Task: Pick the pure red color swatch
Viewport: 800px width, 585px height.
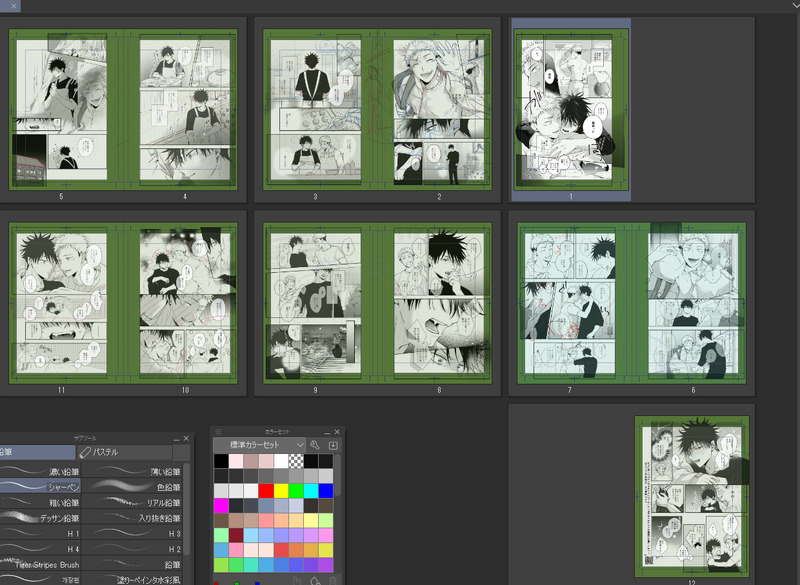Action: point(266,491)
